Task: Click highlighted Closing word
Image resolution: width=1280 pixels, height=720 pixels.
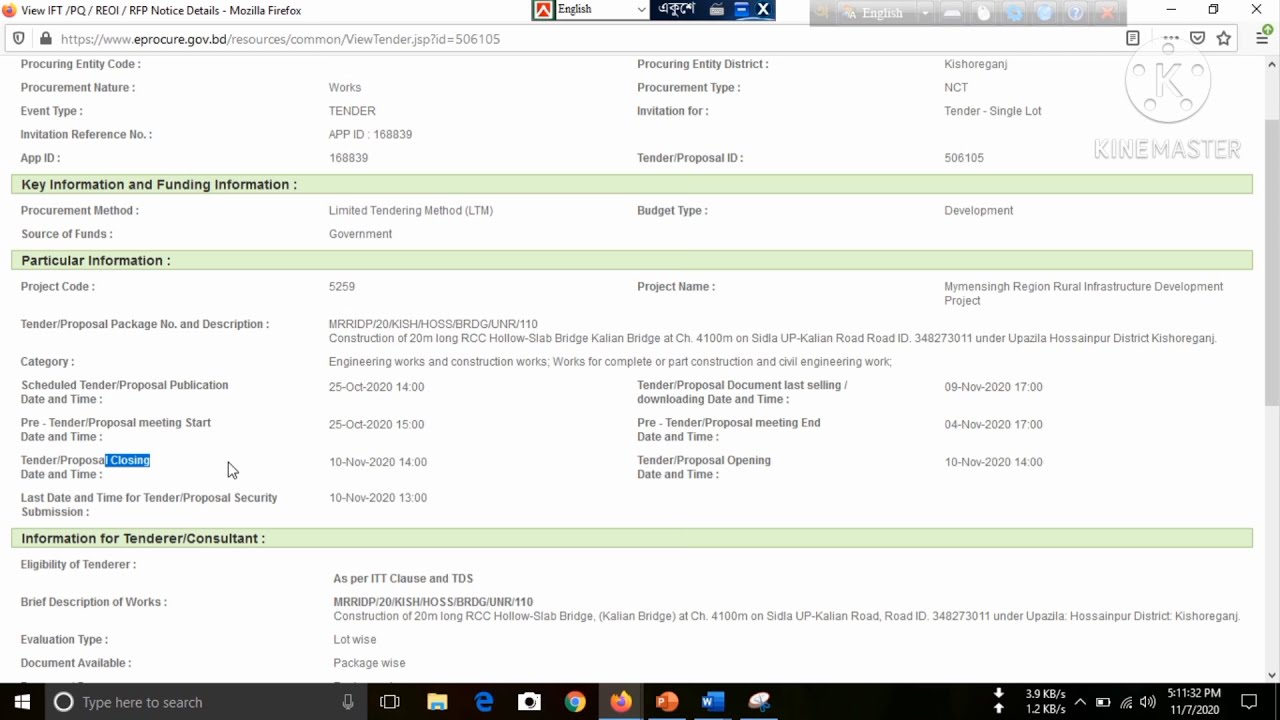Action: tap(128, 460)
